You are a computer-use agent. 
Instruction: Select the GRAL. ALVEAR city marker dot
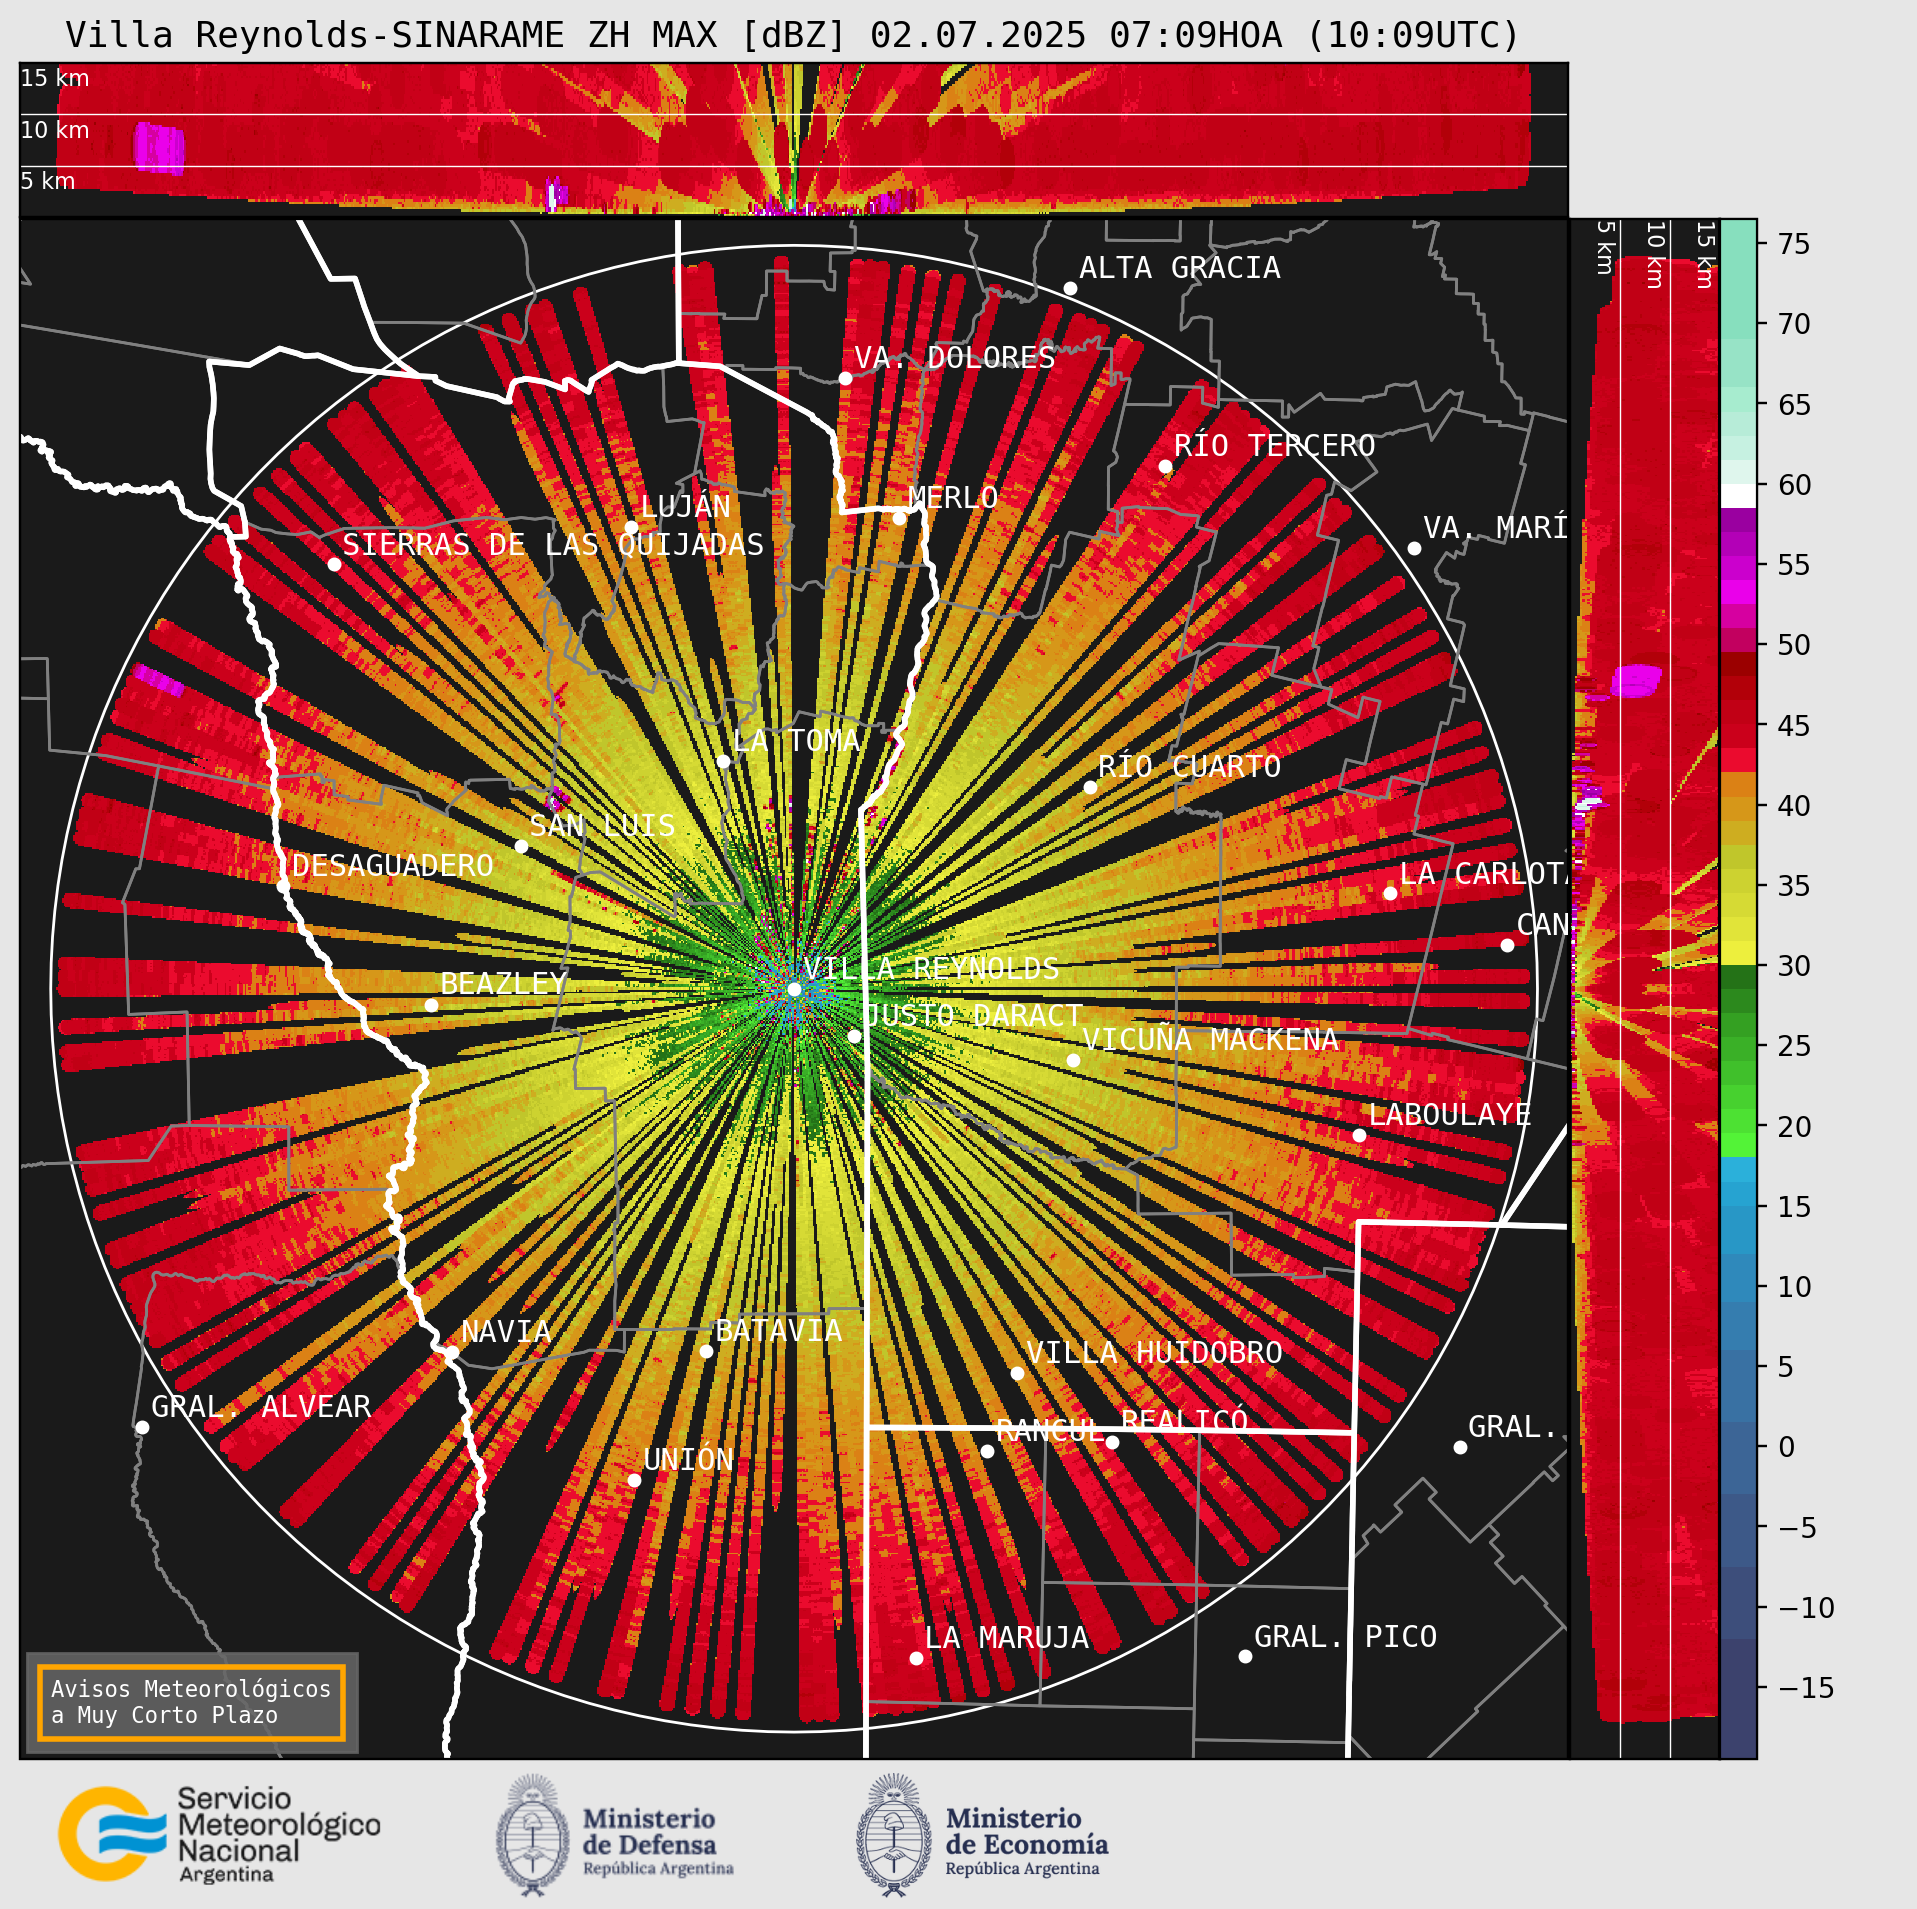point(142,1427)
